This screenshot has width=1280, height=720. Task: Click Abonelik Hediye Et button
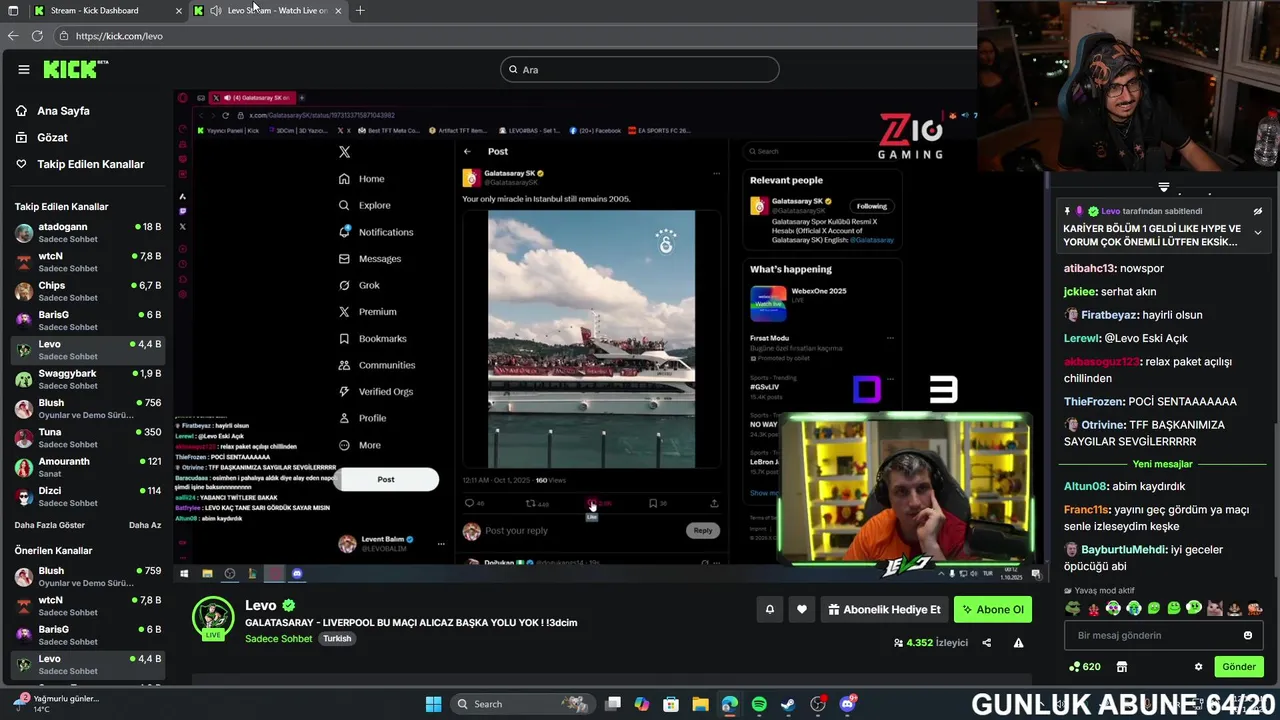coord(885,609)
